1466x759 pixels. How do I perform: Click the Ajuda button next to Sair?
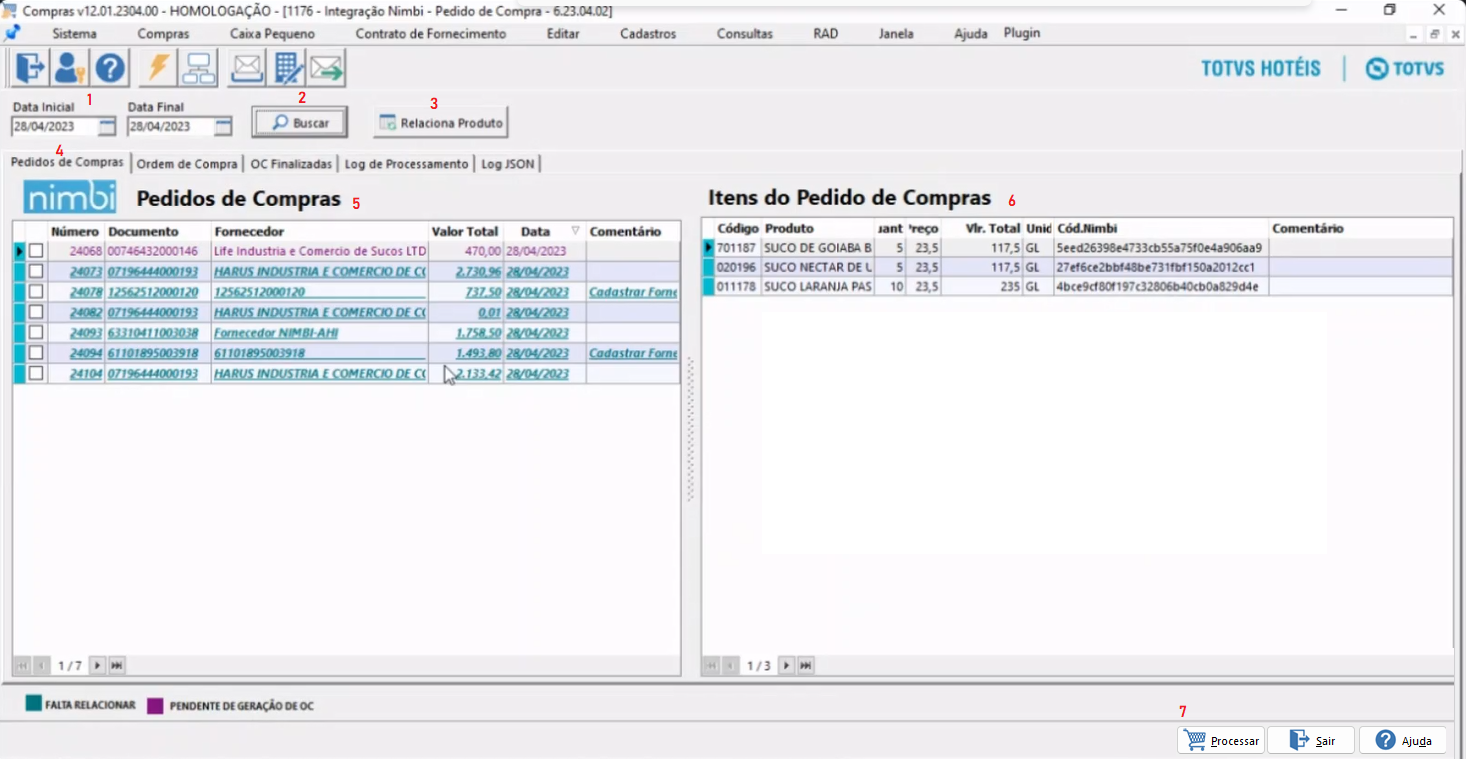1403,740
